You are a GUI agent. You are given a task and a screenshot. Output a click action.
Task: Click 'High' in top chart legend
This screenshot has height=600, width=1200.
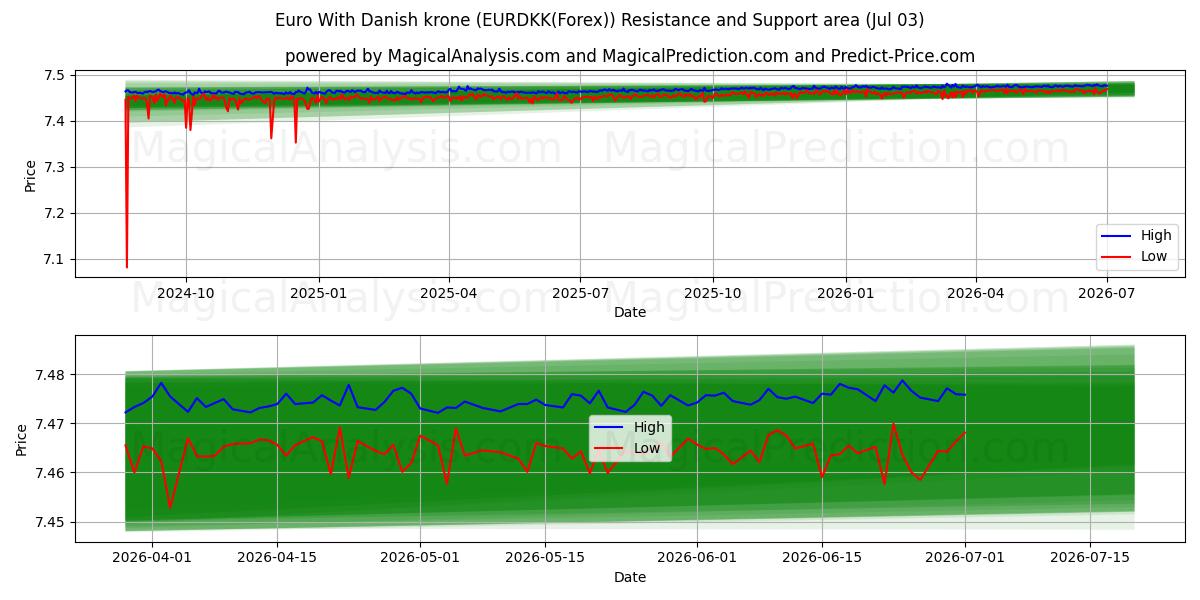click(1156, 236)
